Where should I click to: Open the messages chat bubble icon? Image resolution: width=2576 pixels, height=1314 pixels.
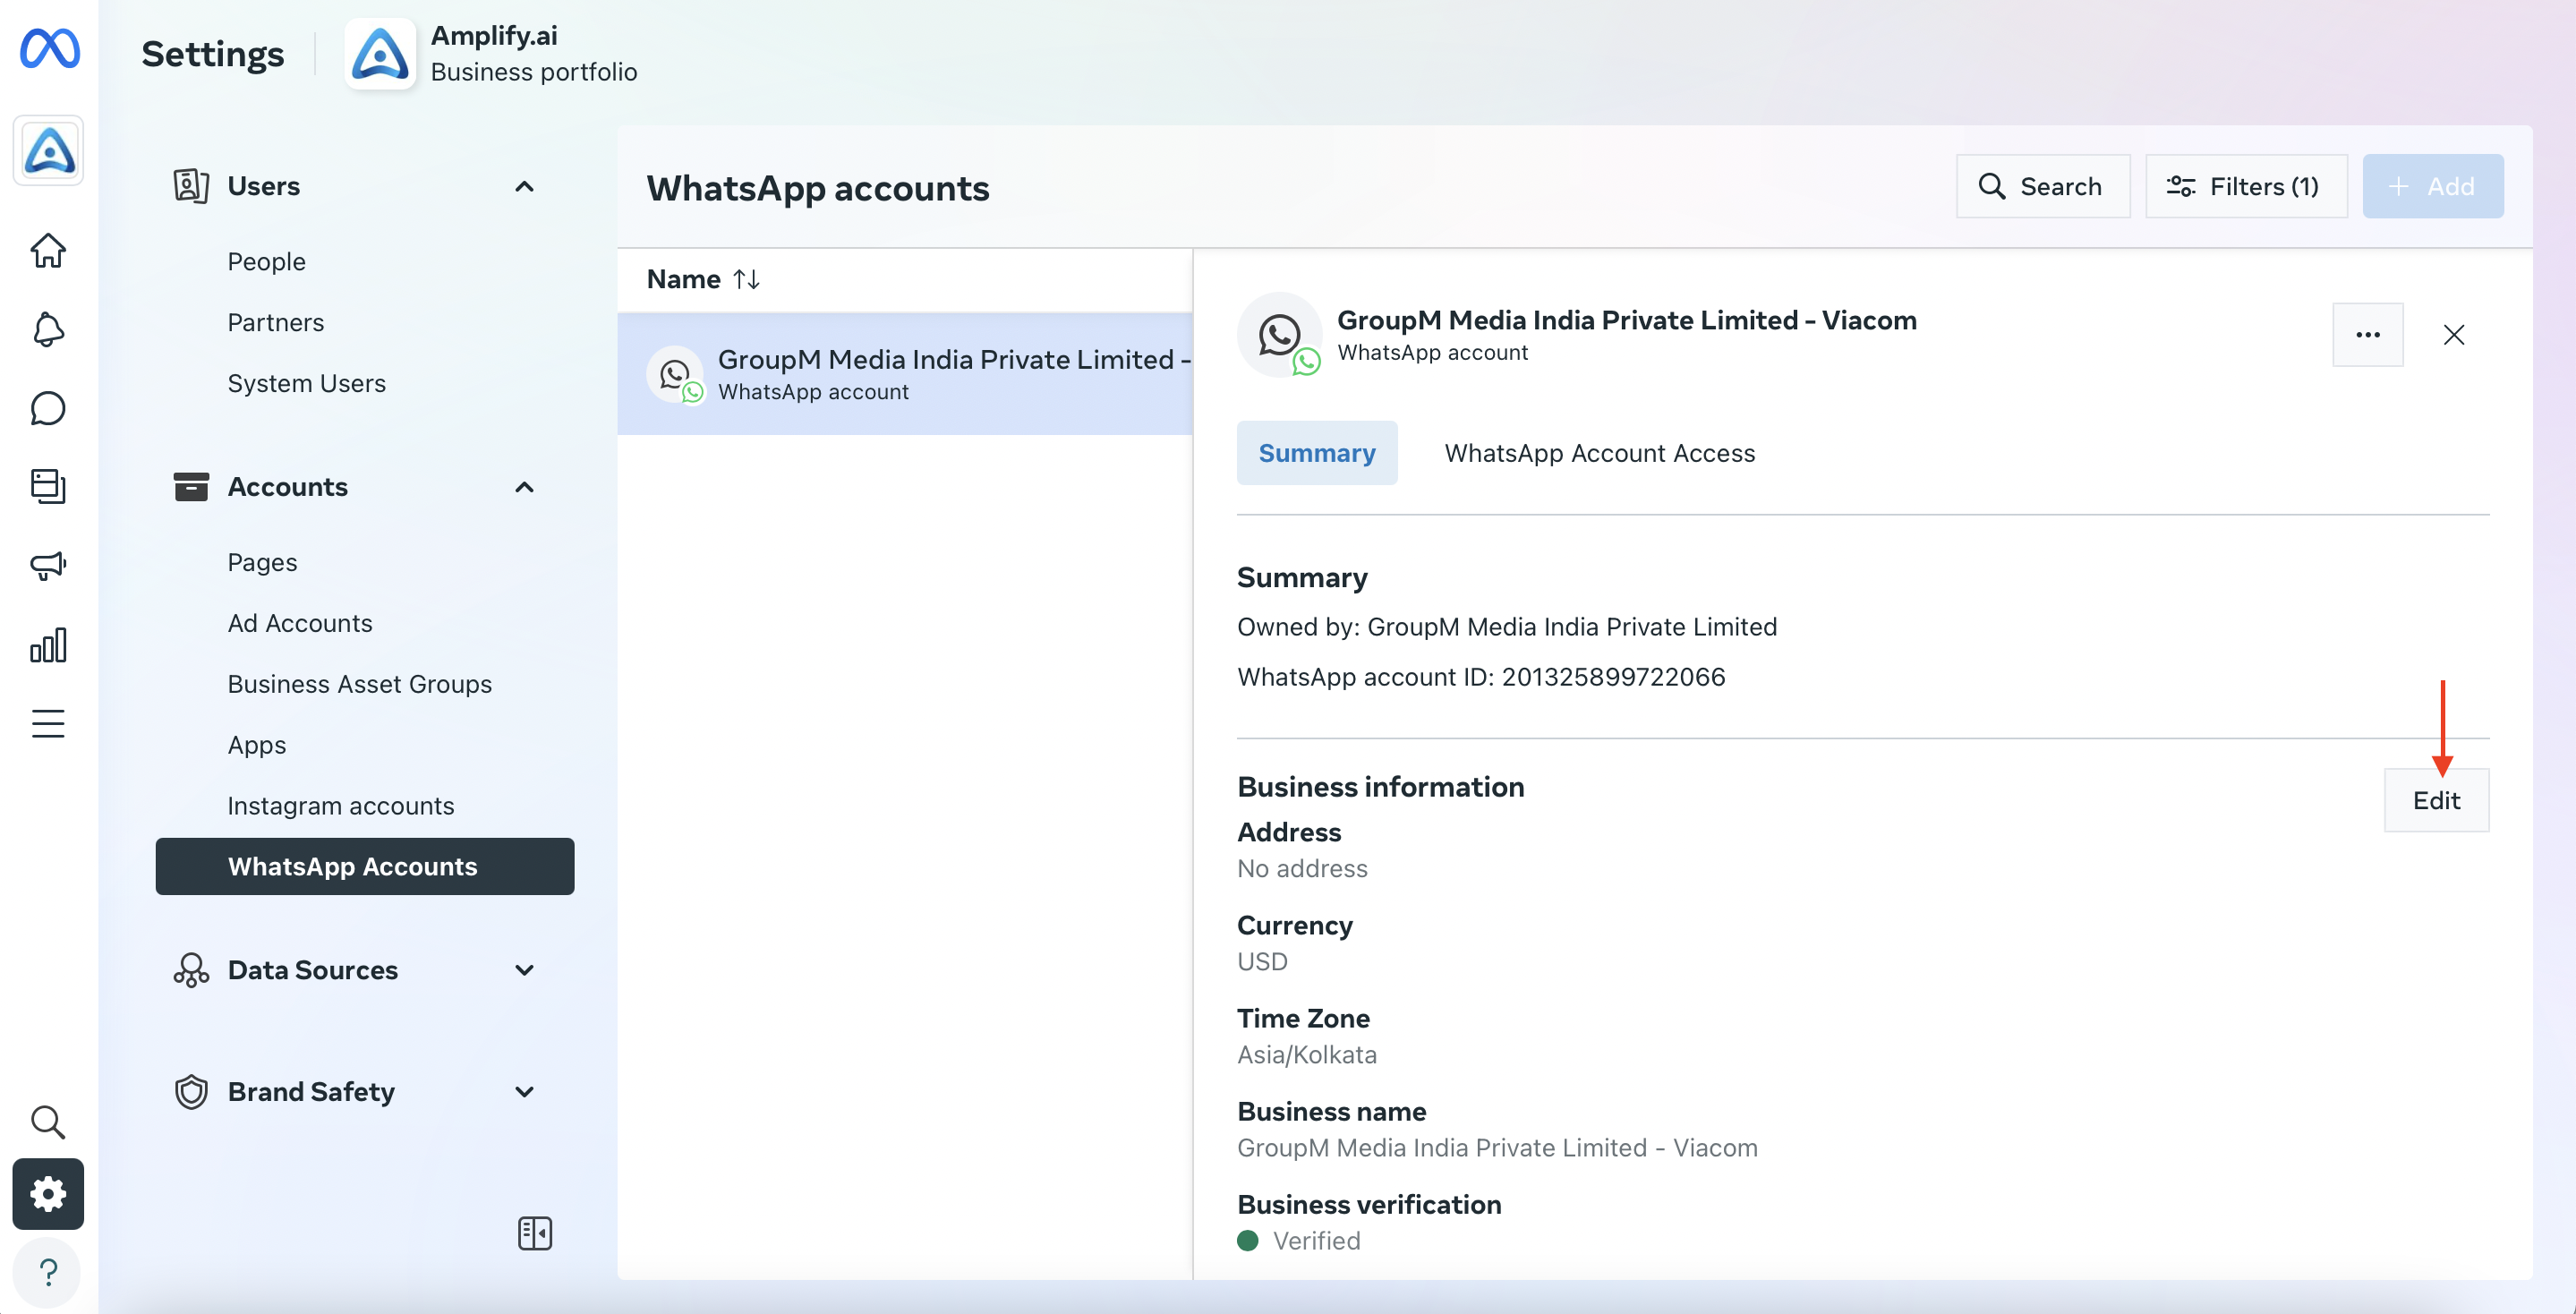[48, 408]
